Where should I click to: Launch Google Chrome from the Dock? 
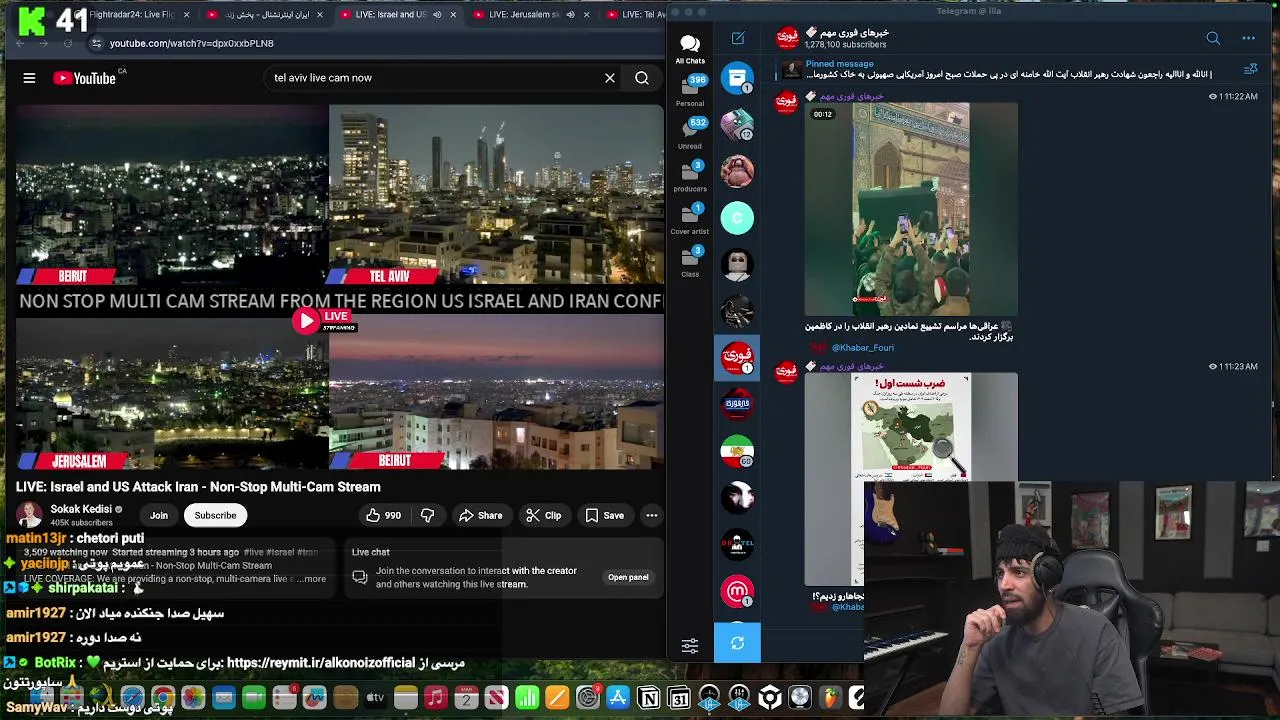point(163,698)
